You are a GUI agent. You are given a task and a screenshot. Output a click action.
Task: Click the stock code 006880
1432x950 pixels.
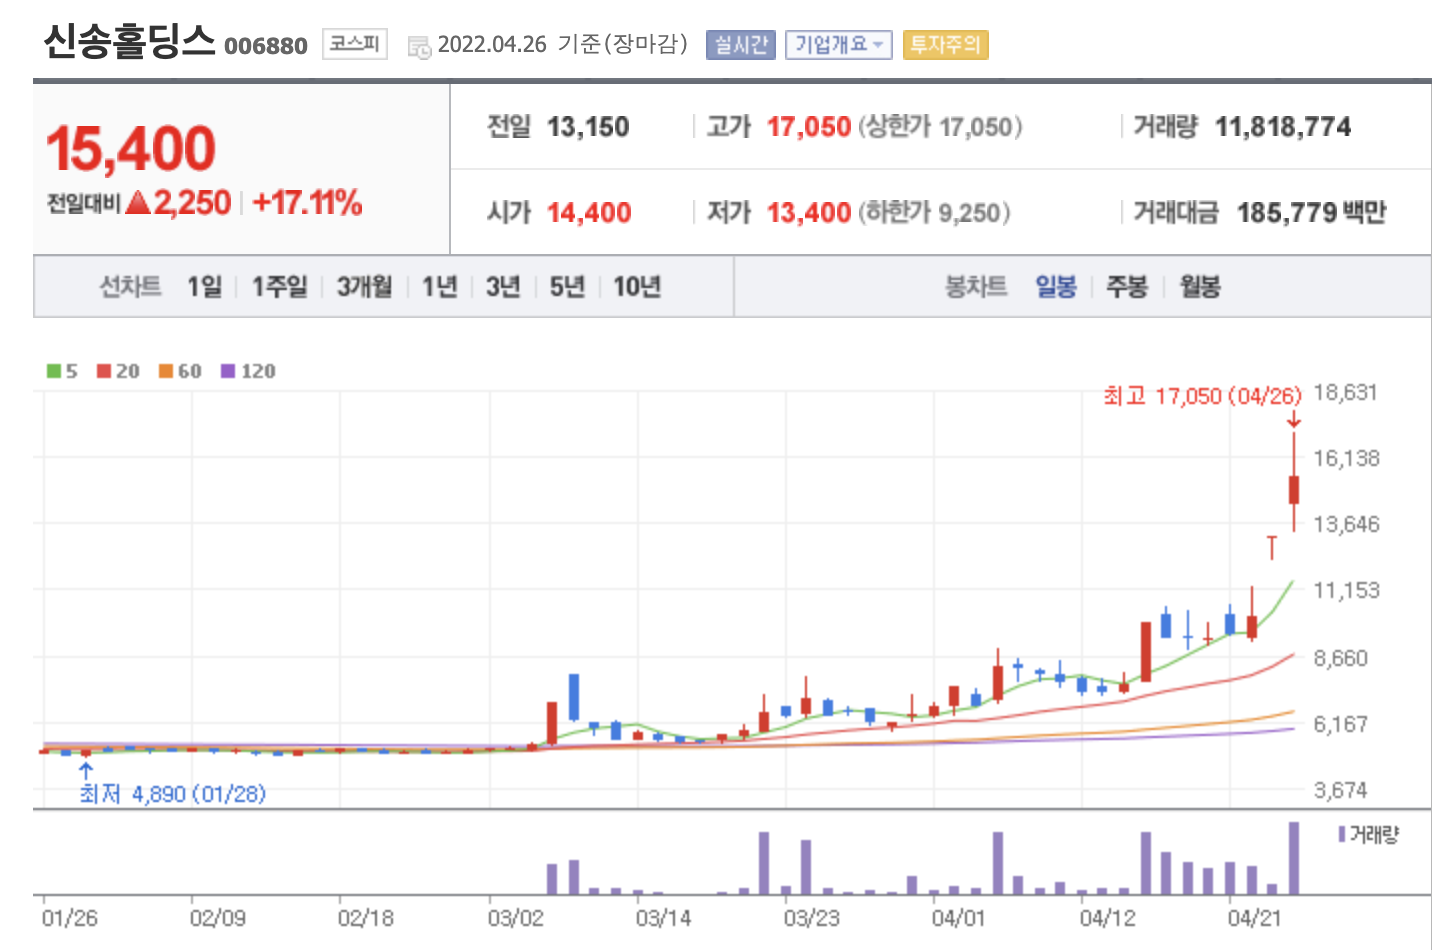266,46
